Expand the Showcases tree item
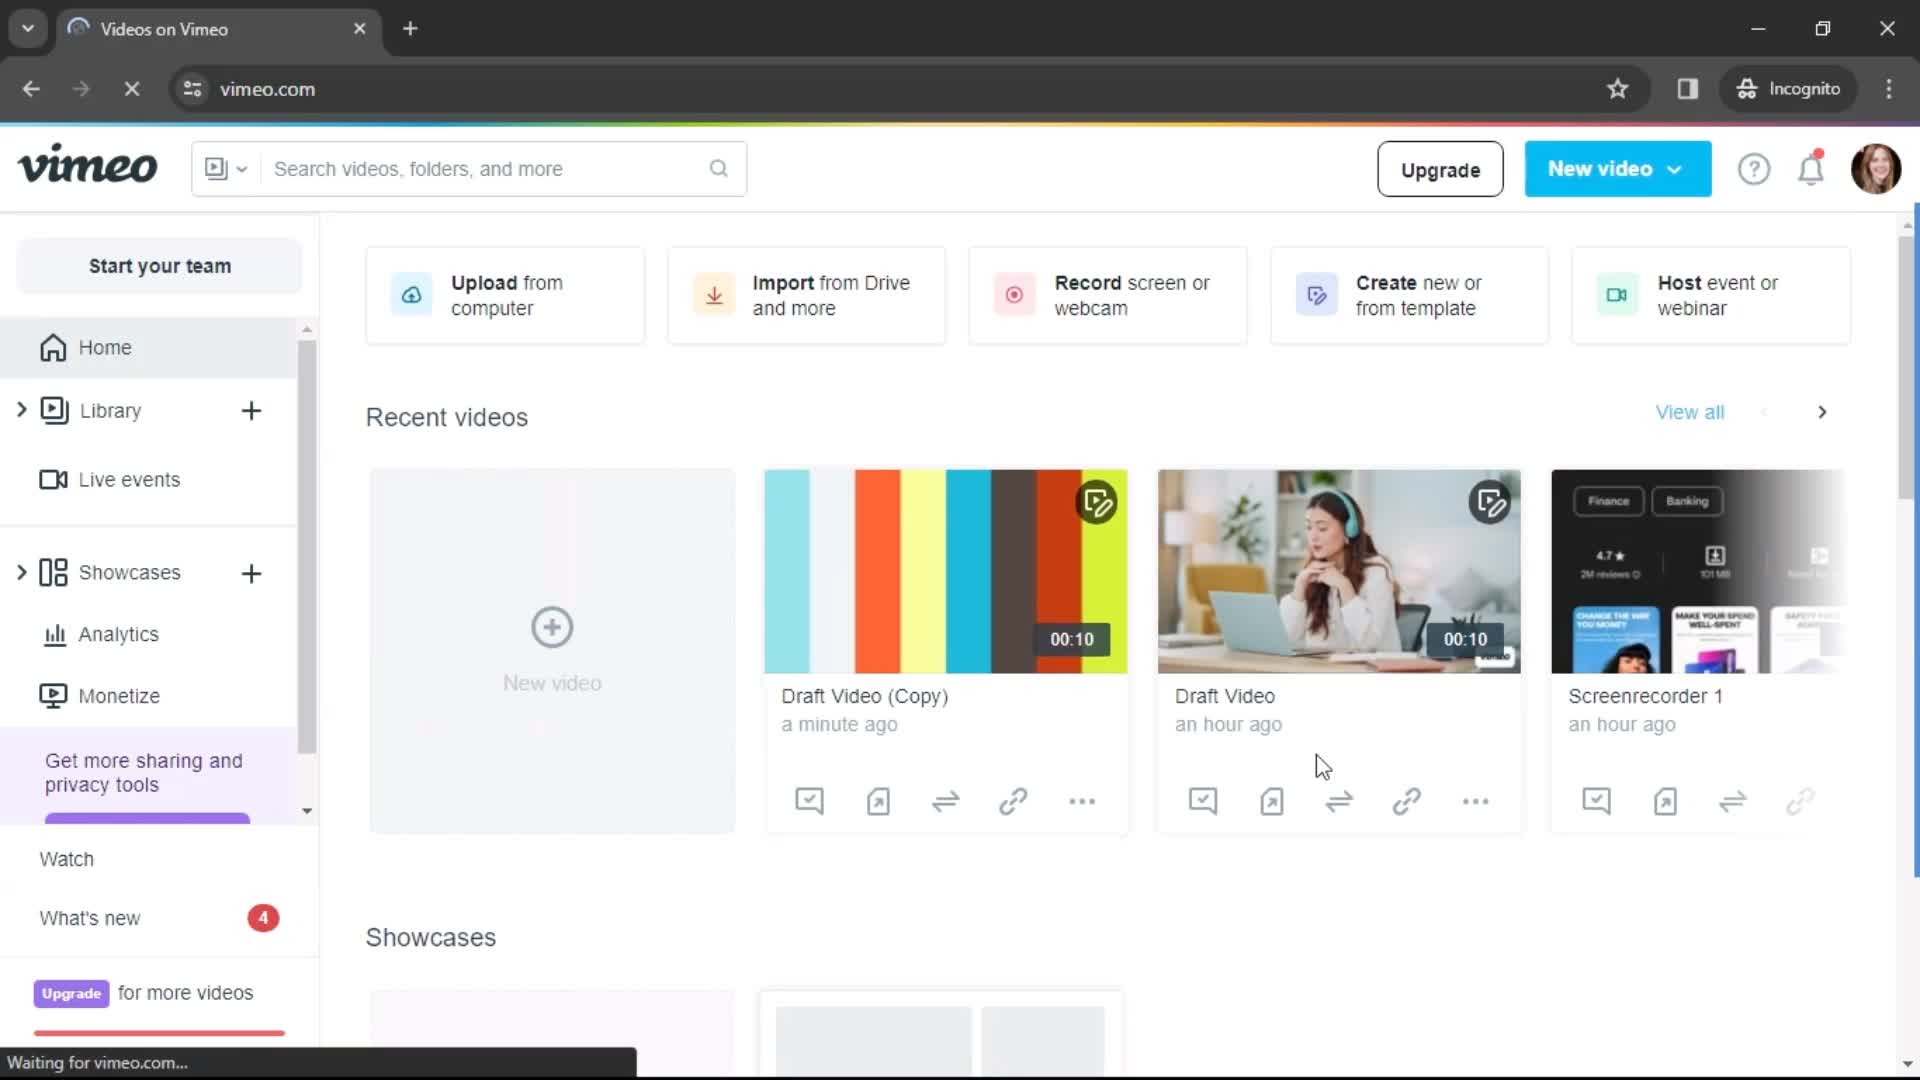1920x1080 pixels. pos(21,571)
